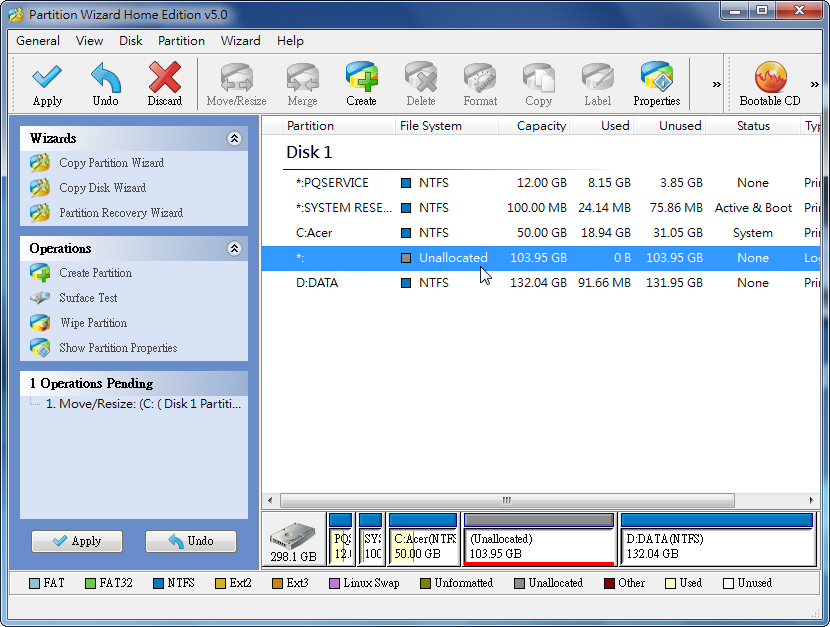
Task: Click 18.94 GB used value for C:Acer
Action: pyautogui.click(x=606, y=233)
